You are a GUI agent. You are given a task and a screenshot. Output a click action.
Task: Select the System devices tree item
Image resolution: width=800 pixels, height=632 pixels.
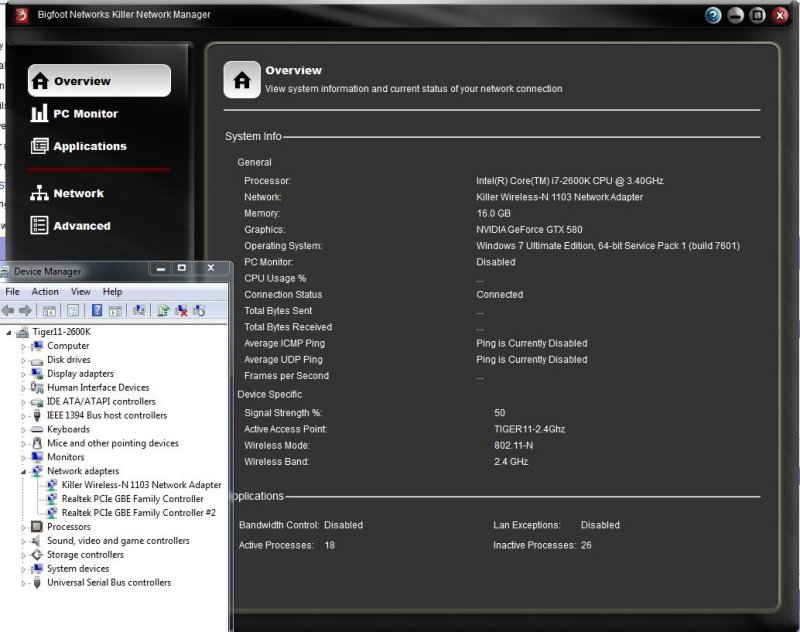78,568
